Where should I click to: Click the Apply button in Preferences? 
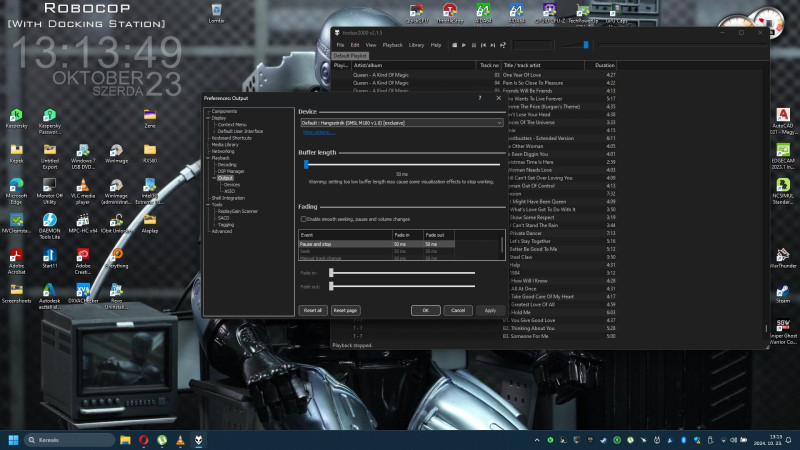(x=490, y=310)
